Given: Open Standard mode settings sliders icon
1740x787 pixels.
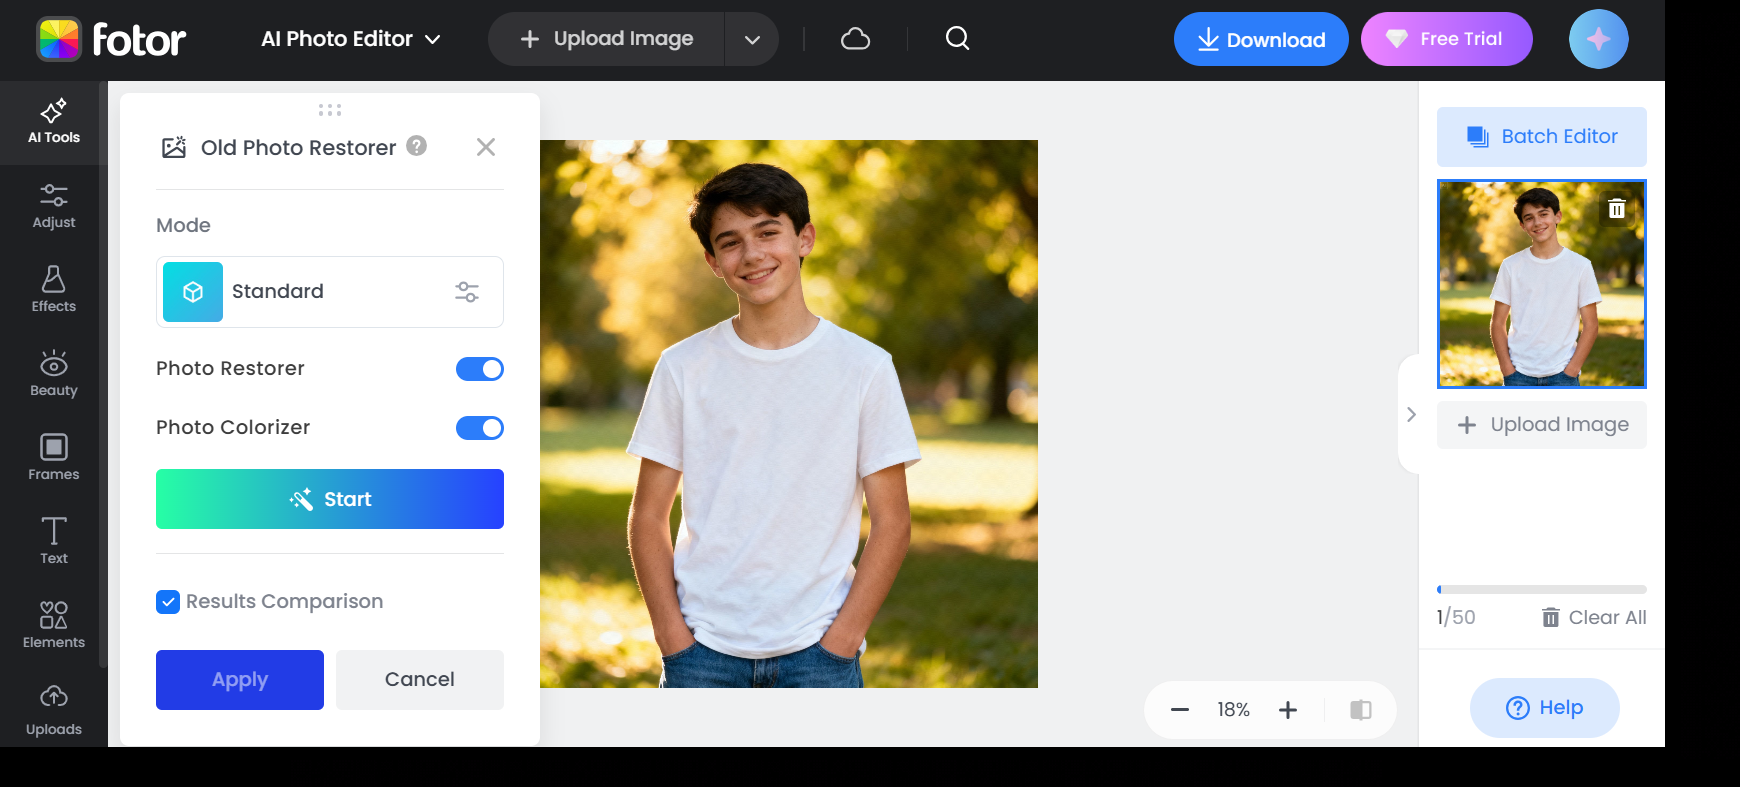Looking at the screenshot, I should coord(467,292).
